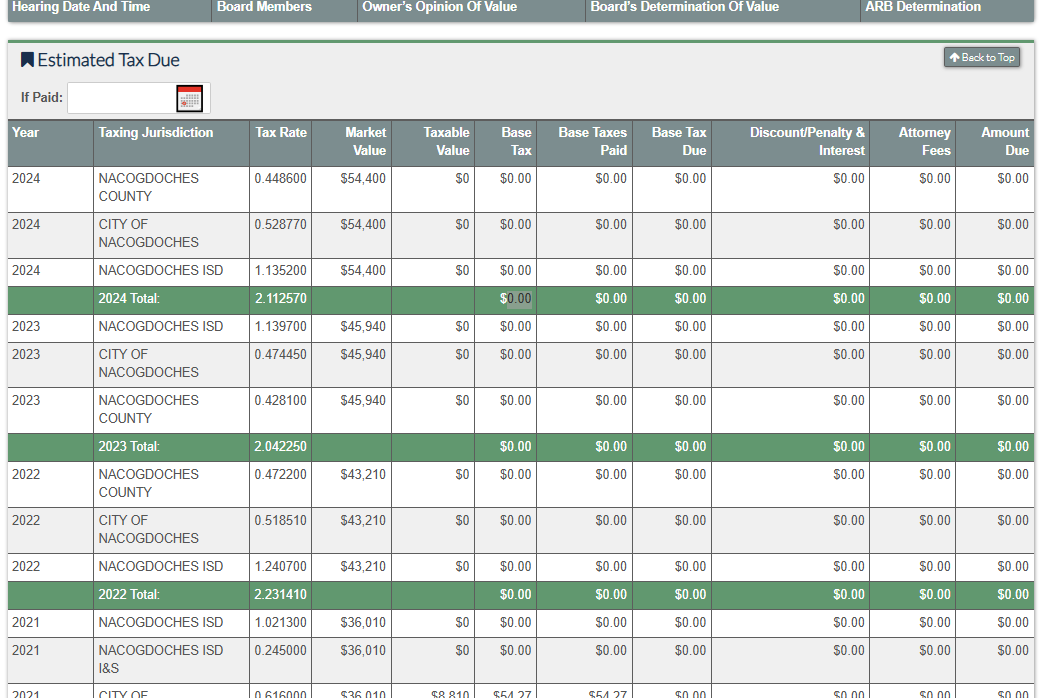1046x698 pixels.
Task: Click the NACOGDOCHES ISD I&S jurisdiction cell
Action: point(160,659)
